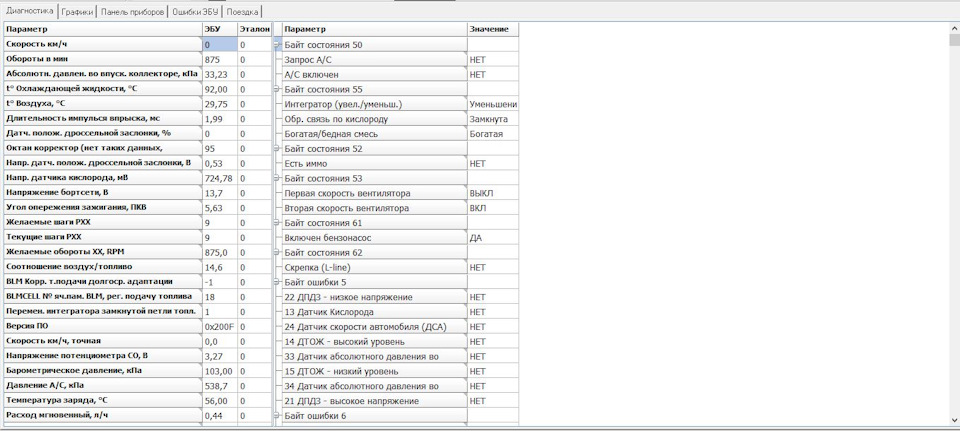Collapse the Байт состояния 61 group
Viewport: 960px width, 431px height.
click(x=277, y=223)
